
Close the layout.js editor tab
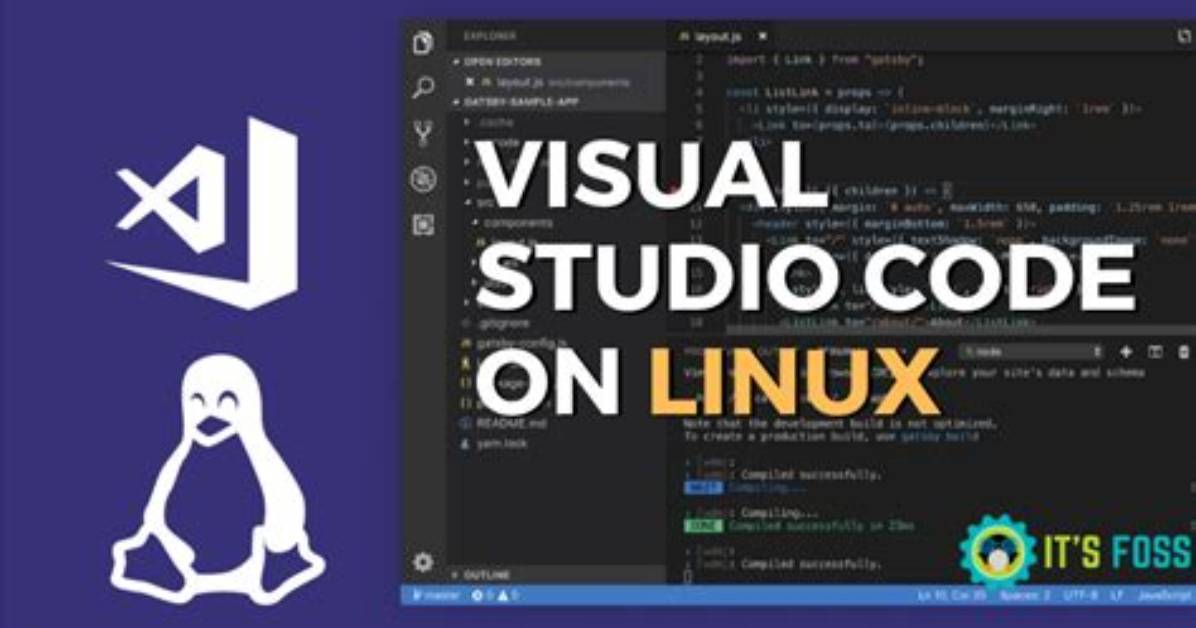point(762,36)
